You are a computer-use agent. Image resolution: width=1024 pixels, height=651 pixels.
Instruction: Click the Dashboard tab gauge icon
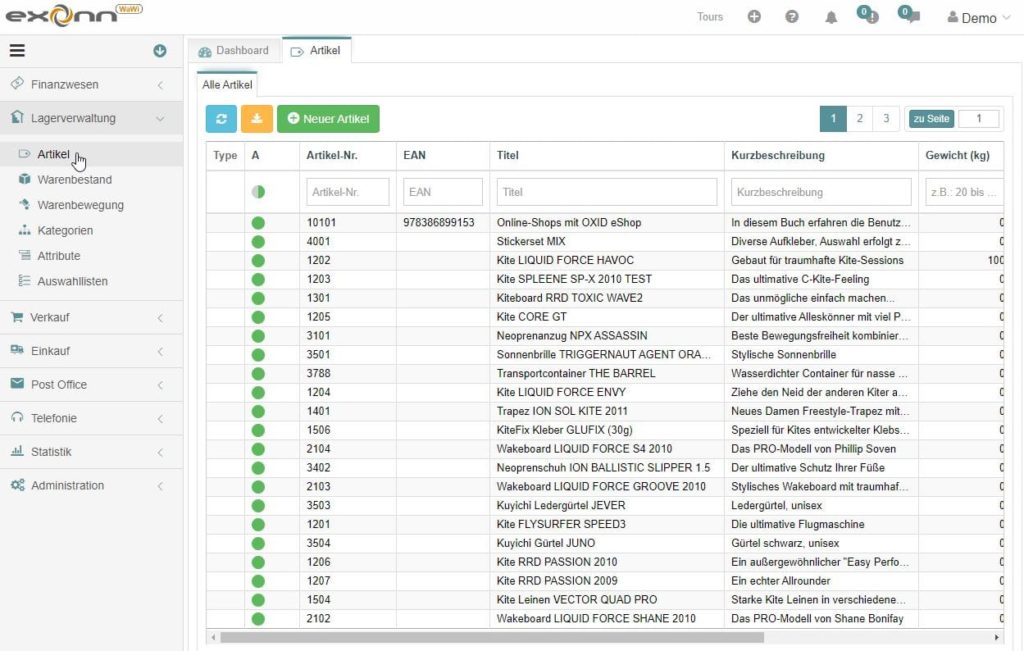click(x=205, y=52)
